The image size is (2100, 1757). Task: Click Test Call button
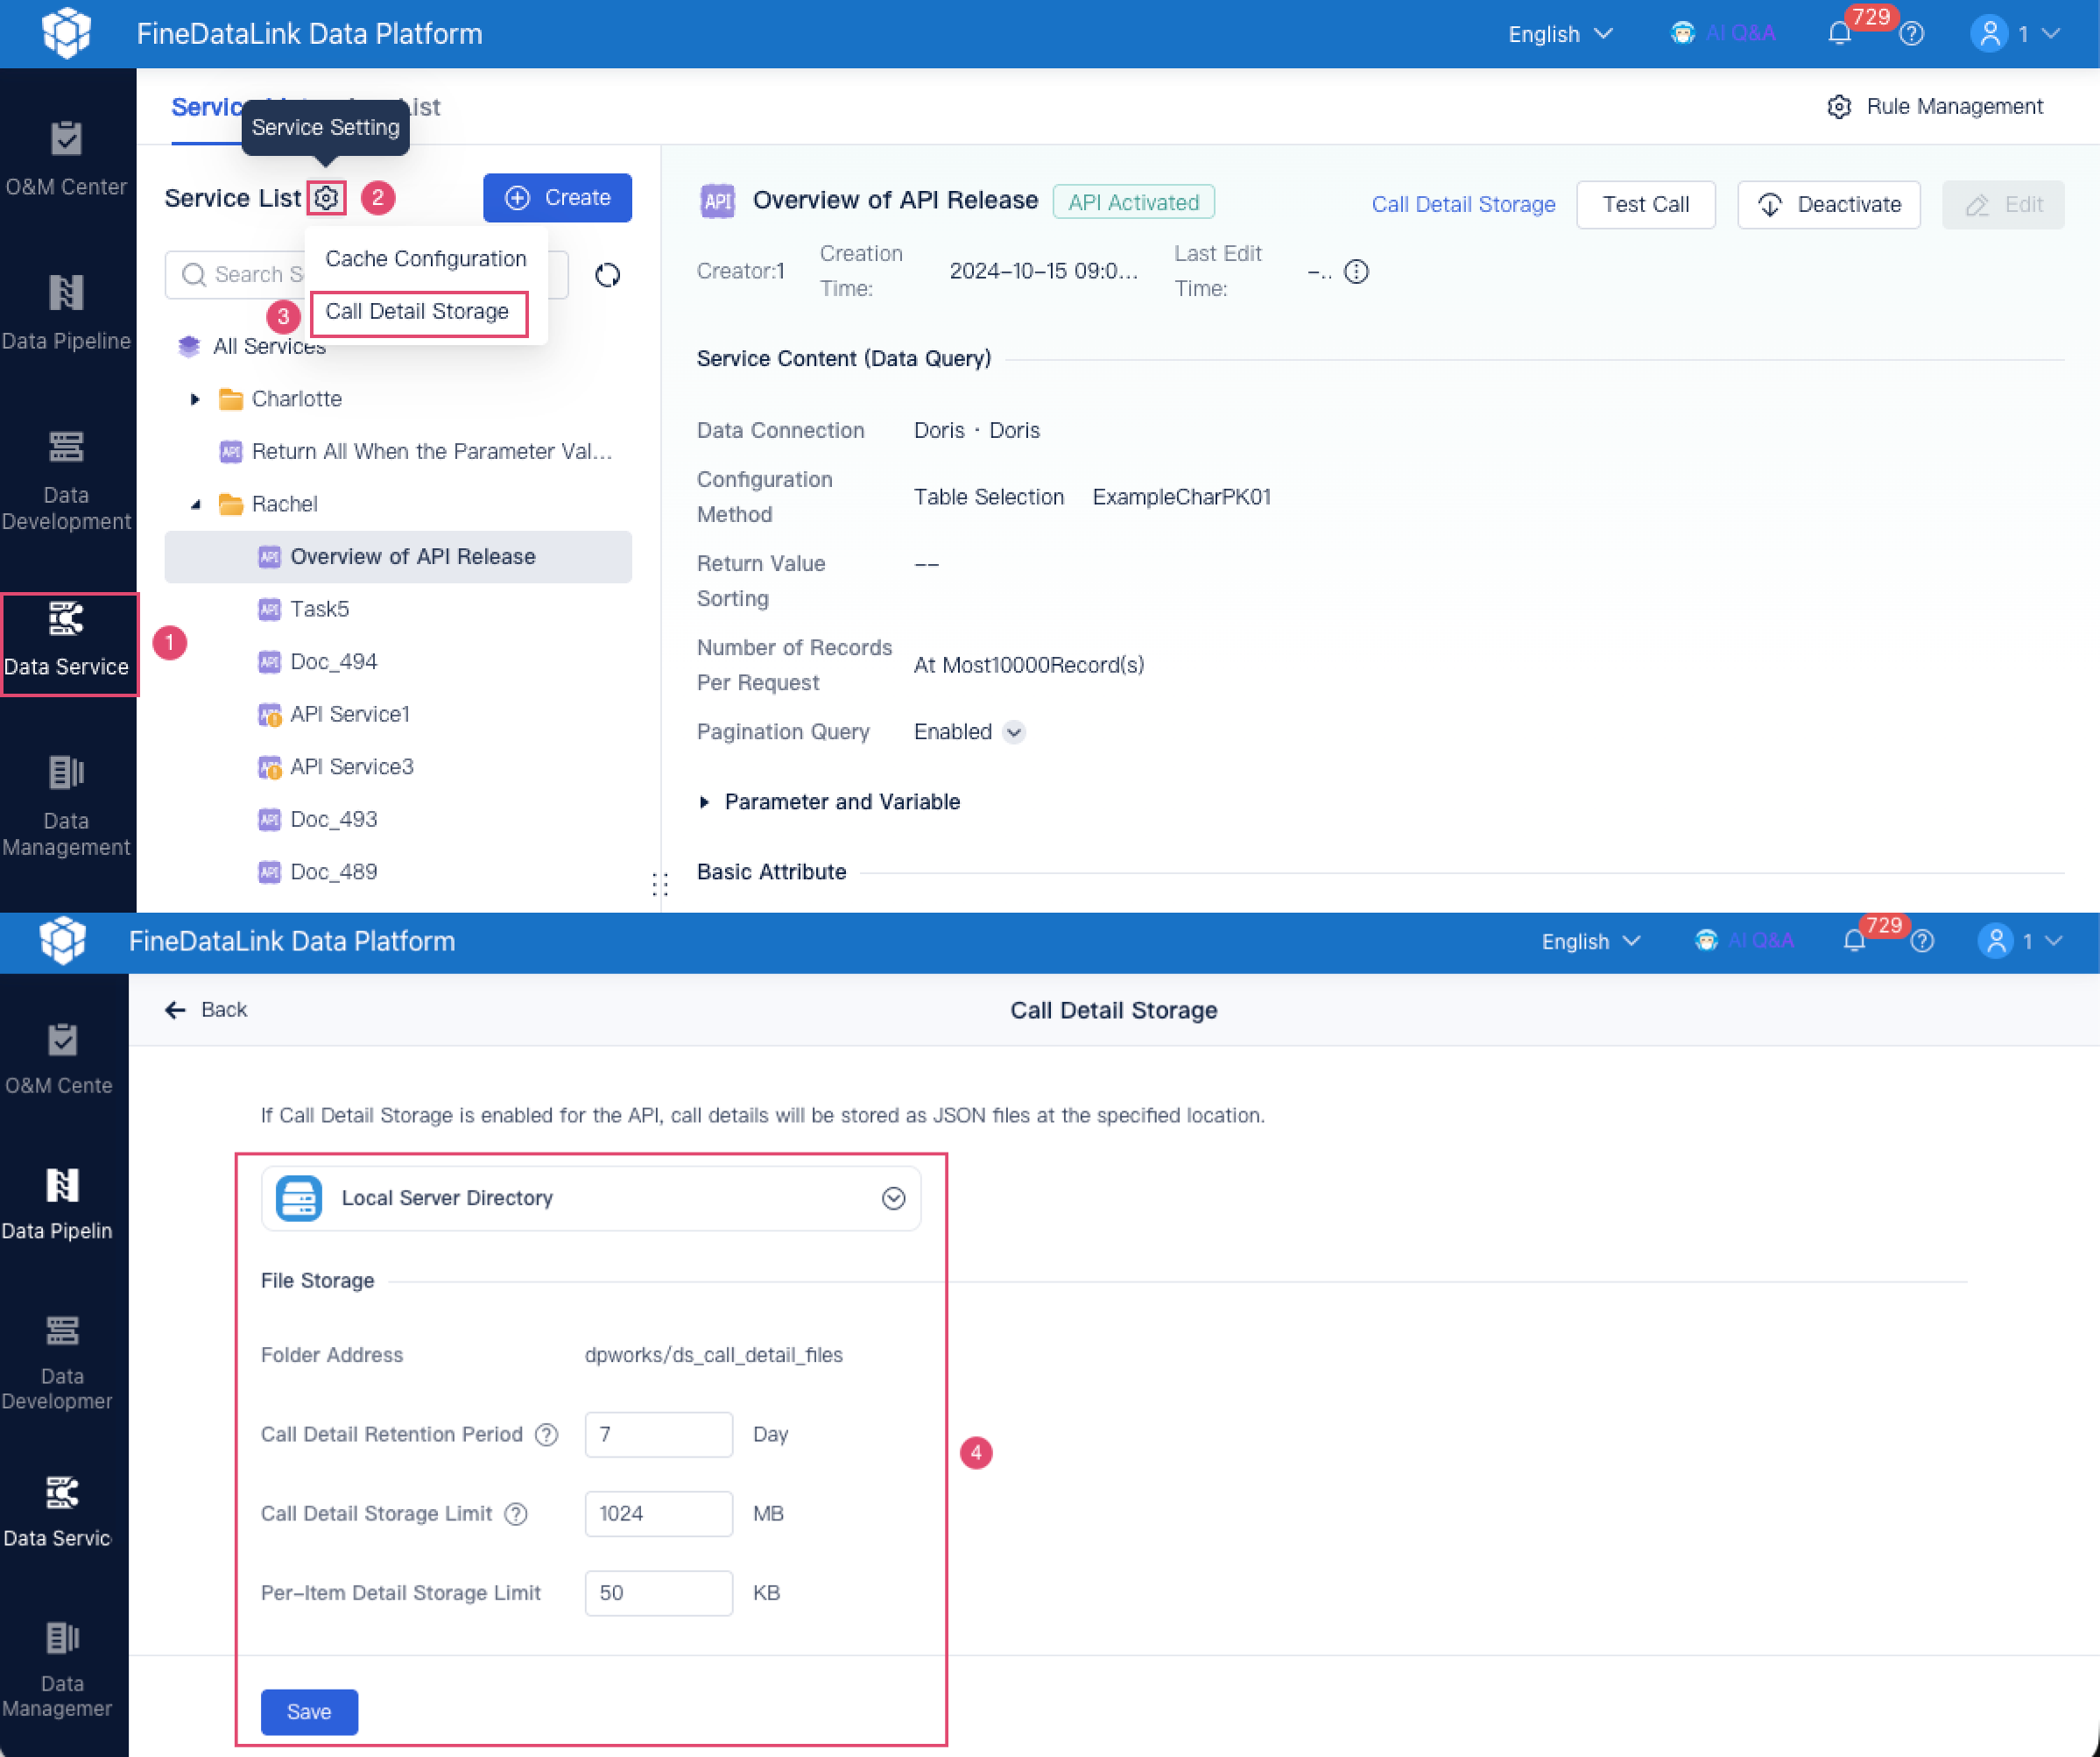point(1645,204)
